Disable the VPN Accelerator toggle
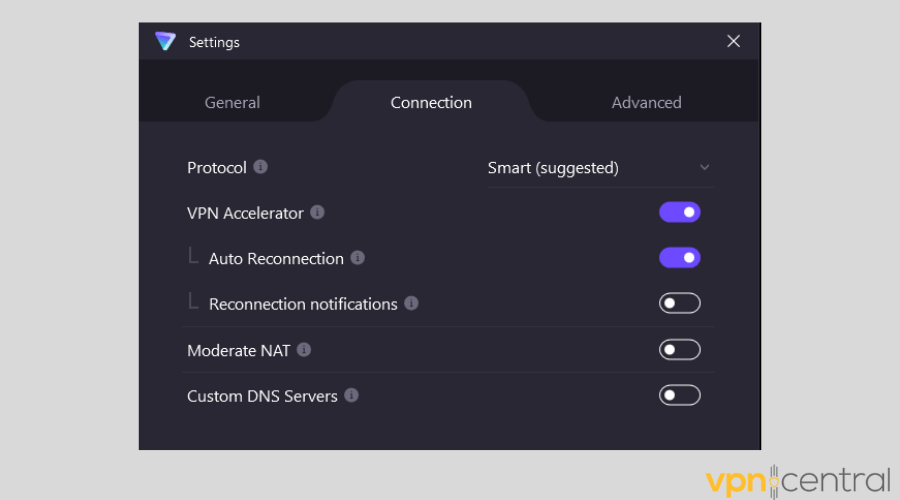 679,212
